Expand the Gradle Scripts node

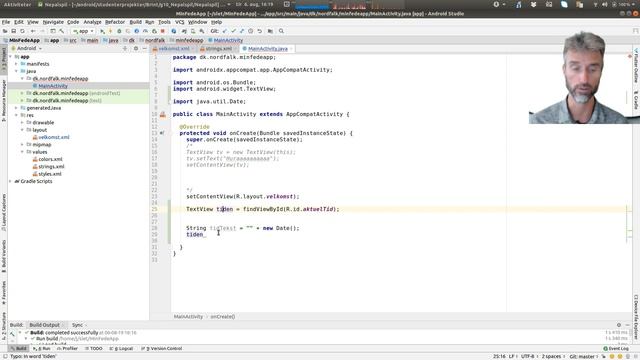click(11, 181)
